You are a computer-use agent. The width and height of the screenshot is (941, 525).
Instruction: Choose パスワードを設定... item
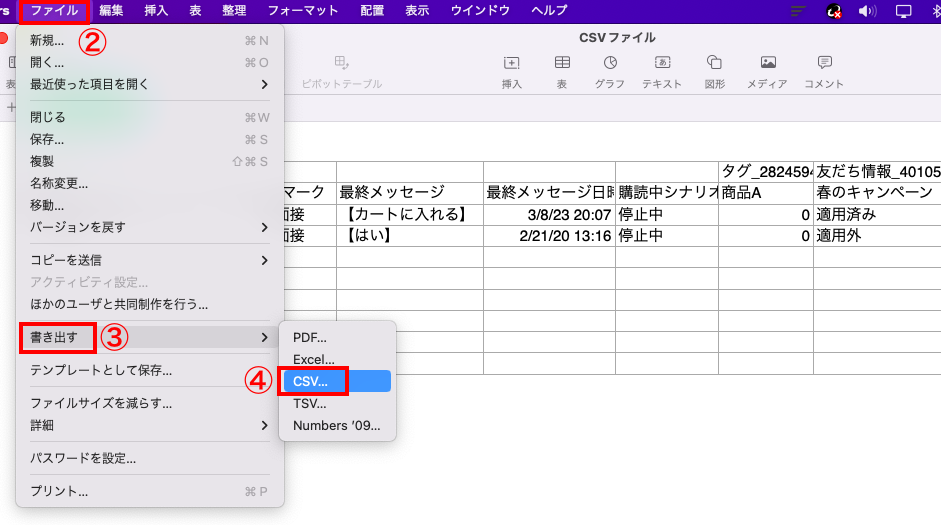(x=149, y=458)
